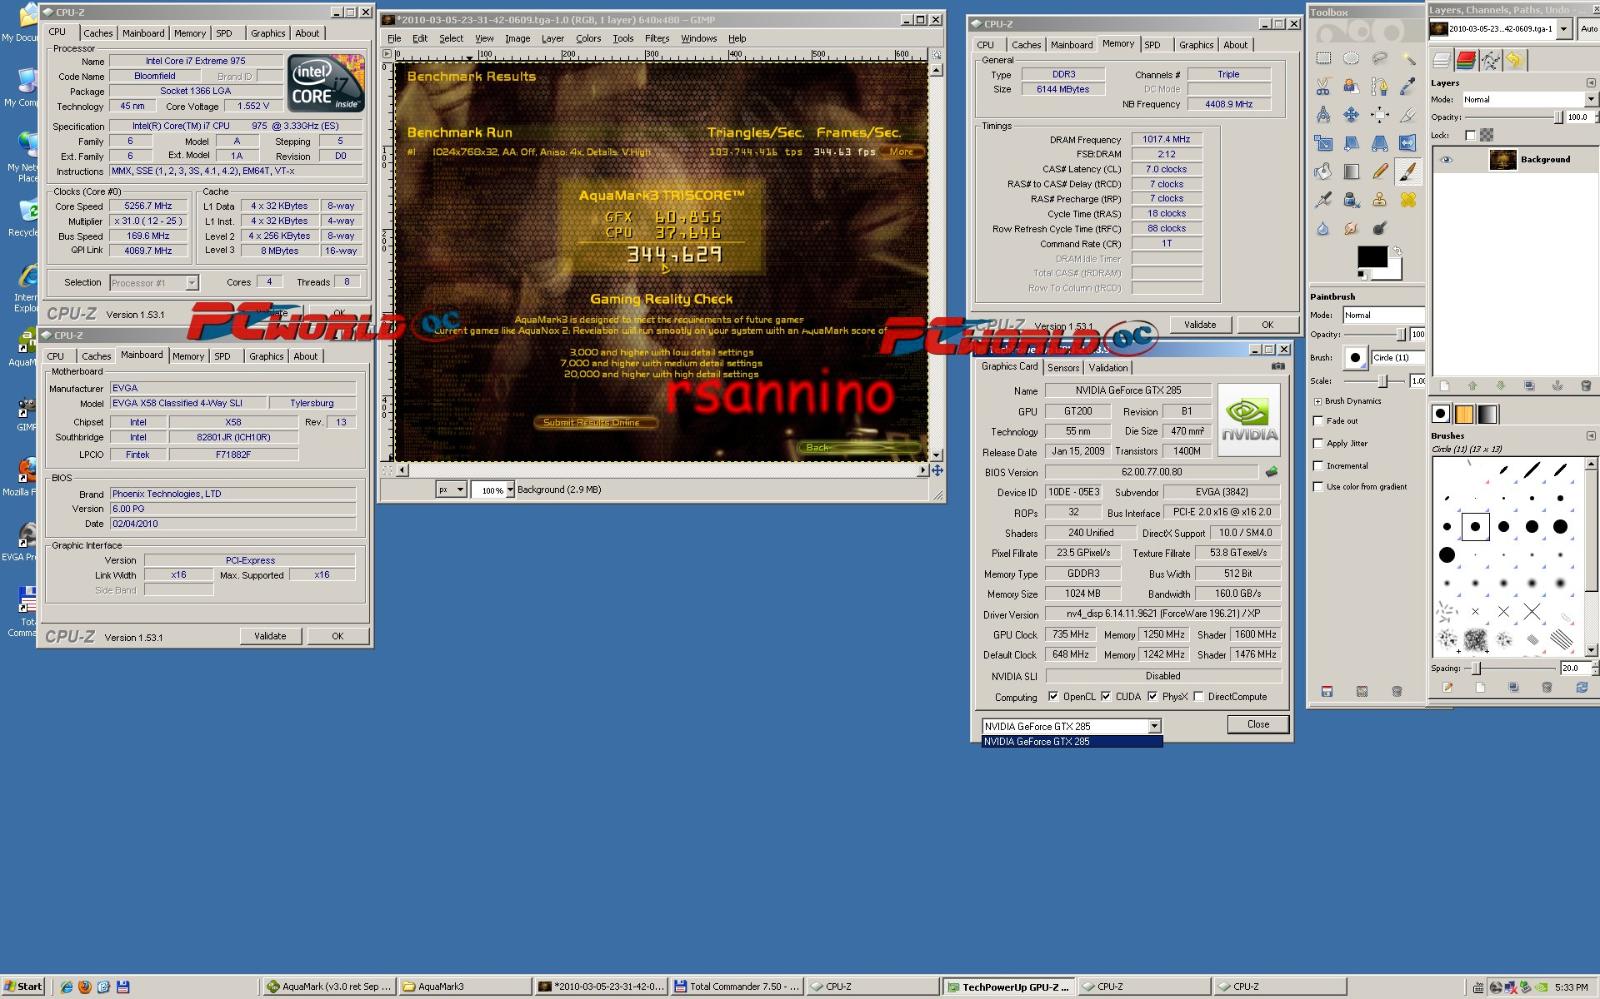Enable Use color from gradient
The width and height of the screenshot is (1600, 999).
1318,487
